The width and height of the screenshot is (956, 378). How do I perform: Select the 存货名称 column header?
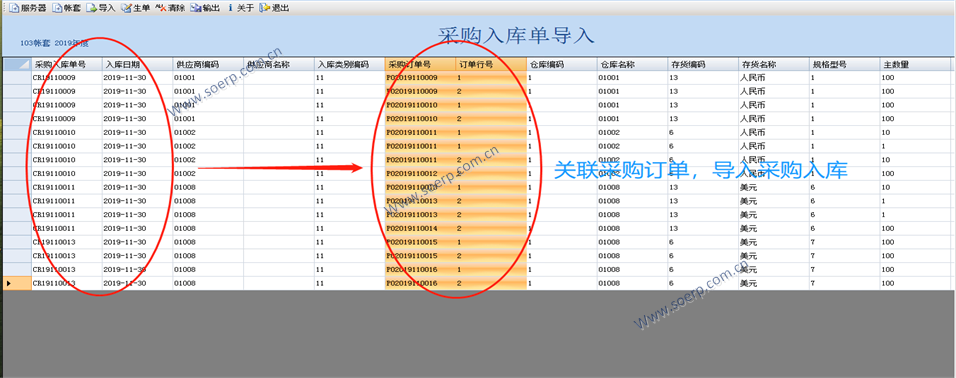[x=774, y=64]
